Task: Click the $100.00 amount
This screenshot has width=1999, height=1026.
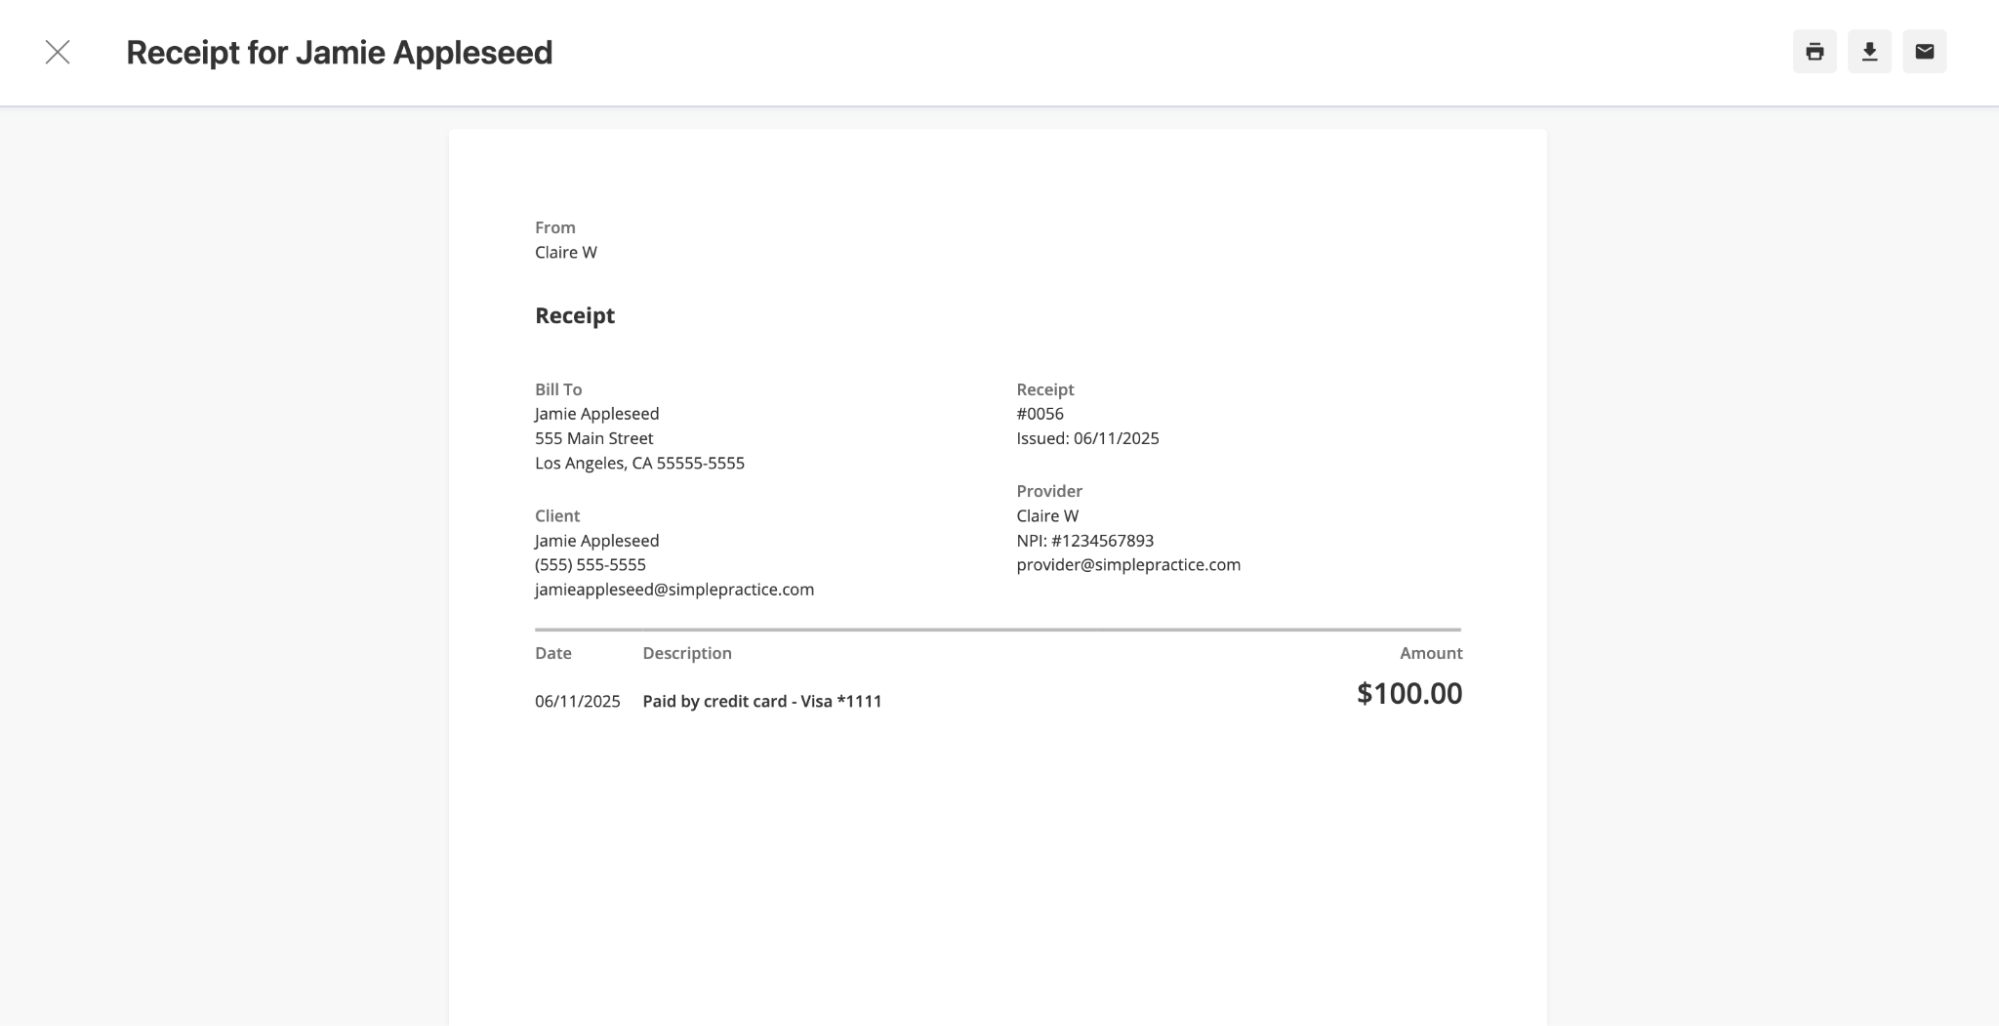Action: tap(1408, 693)
